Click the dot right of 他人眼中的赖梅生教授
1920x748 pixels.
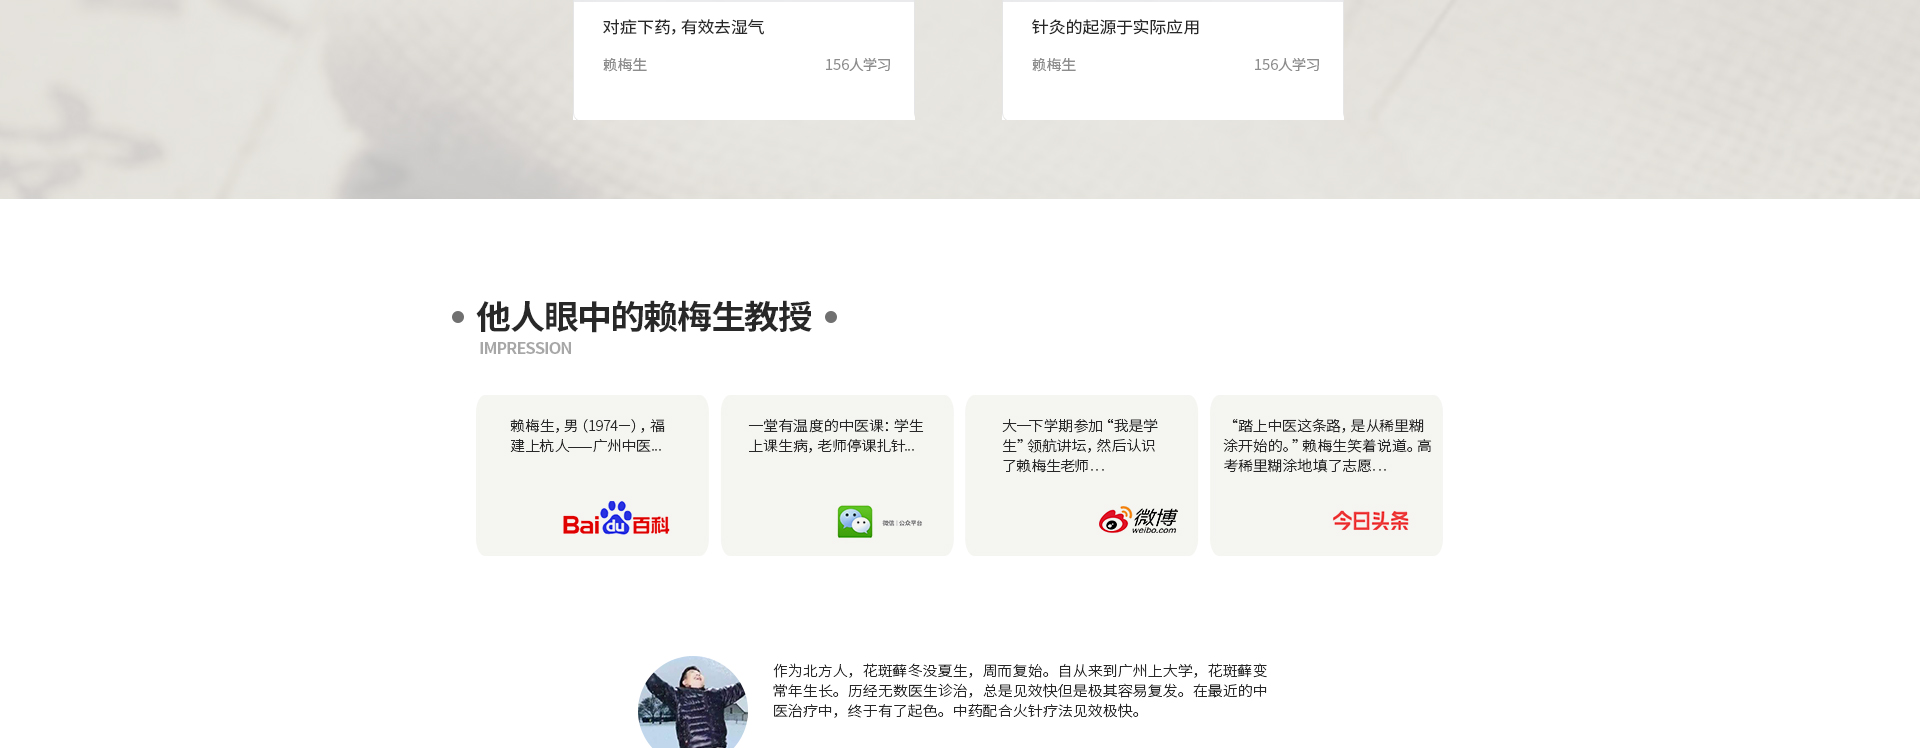click(830, 317)
